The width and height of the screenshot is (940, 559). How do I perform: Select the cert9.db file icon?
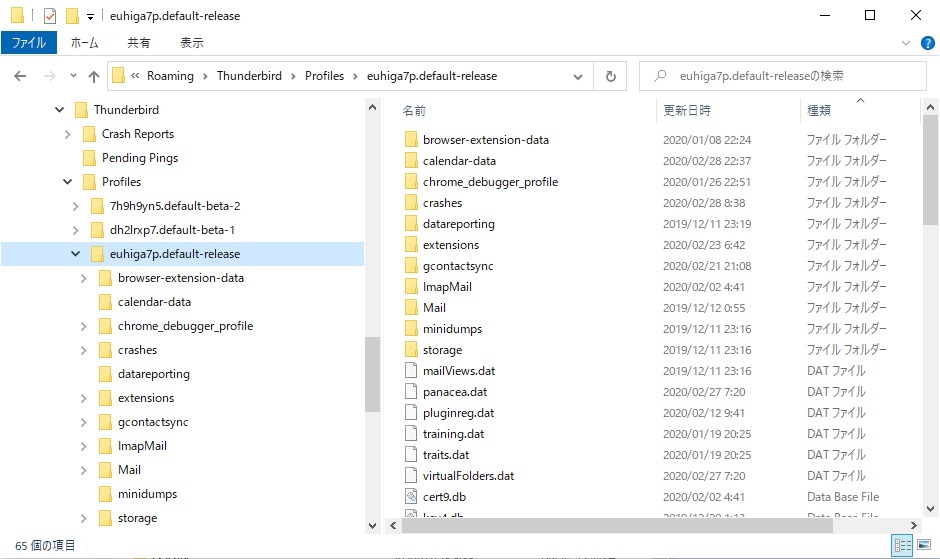click(411, 497)
